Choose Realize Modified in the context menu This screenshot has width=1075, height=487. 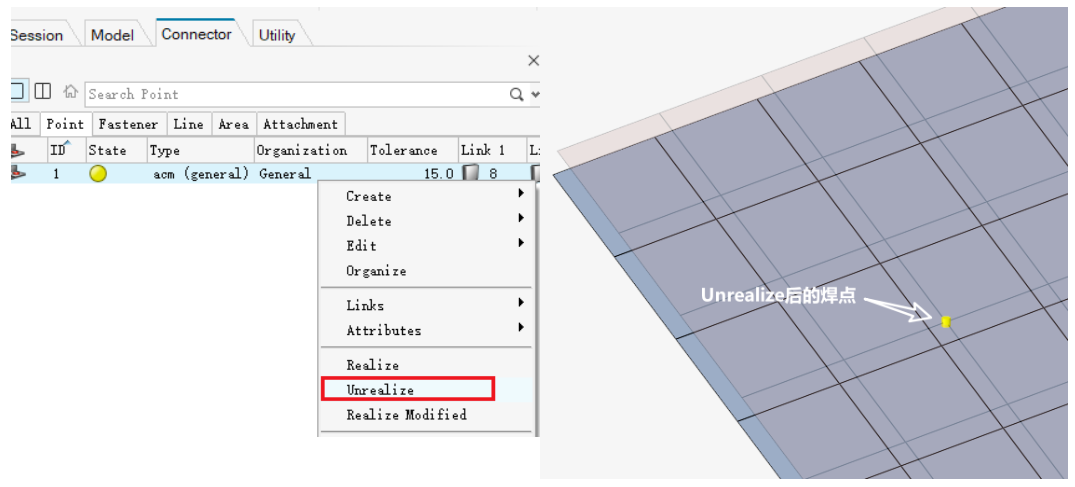tap(426, 414)
